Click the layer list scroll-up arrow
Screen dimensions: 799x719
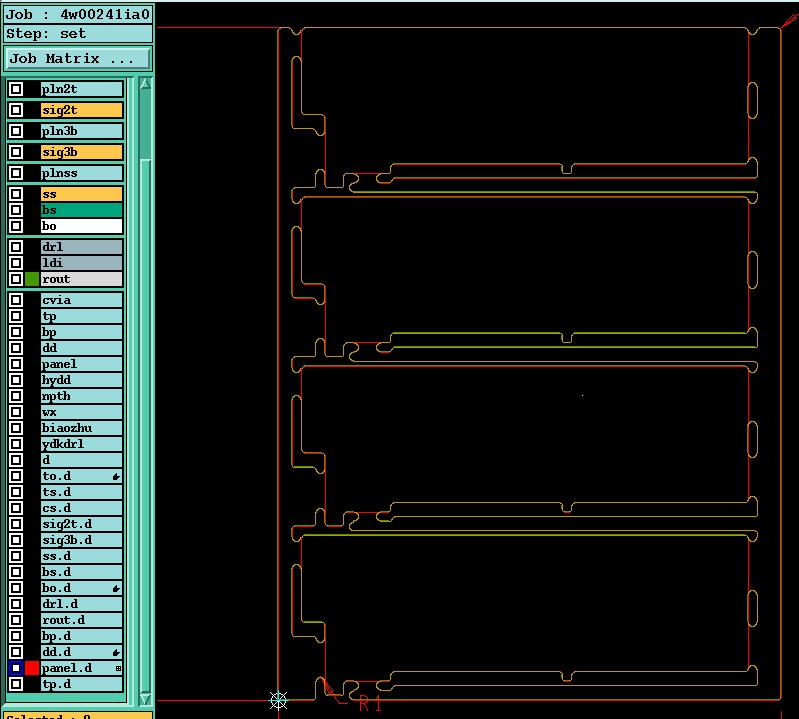[145, 84]
